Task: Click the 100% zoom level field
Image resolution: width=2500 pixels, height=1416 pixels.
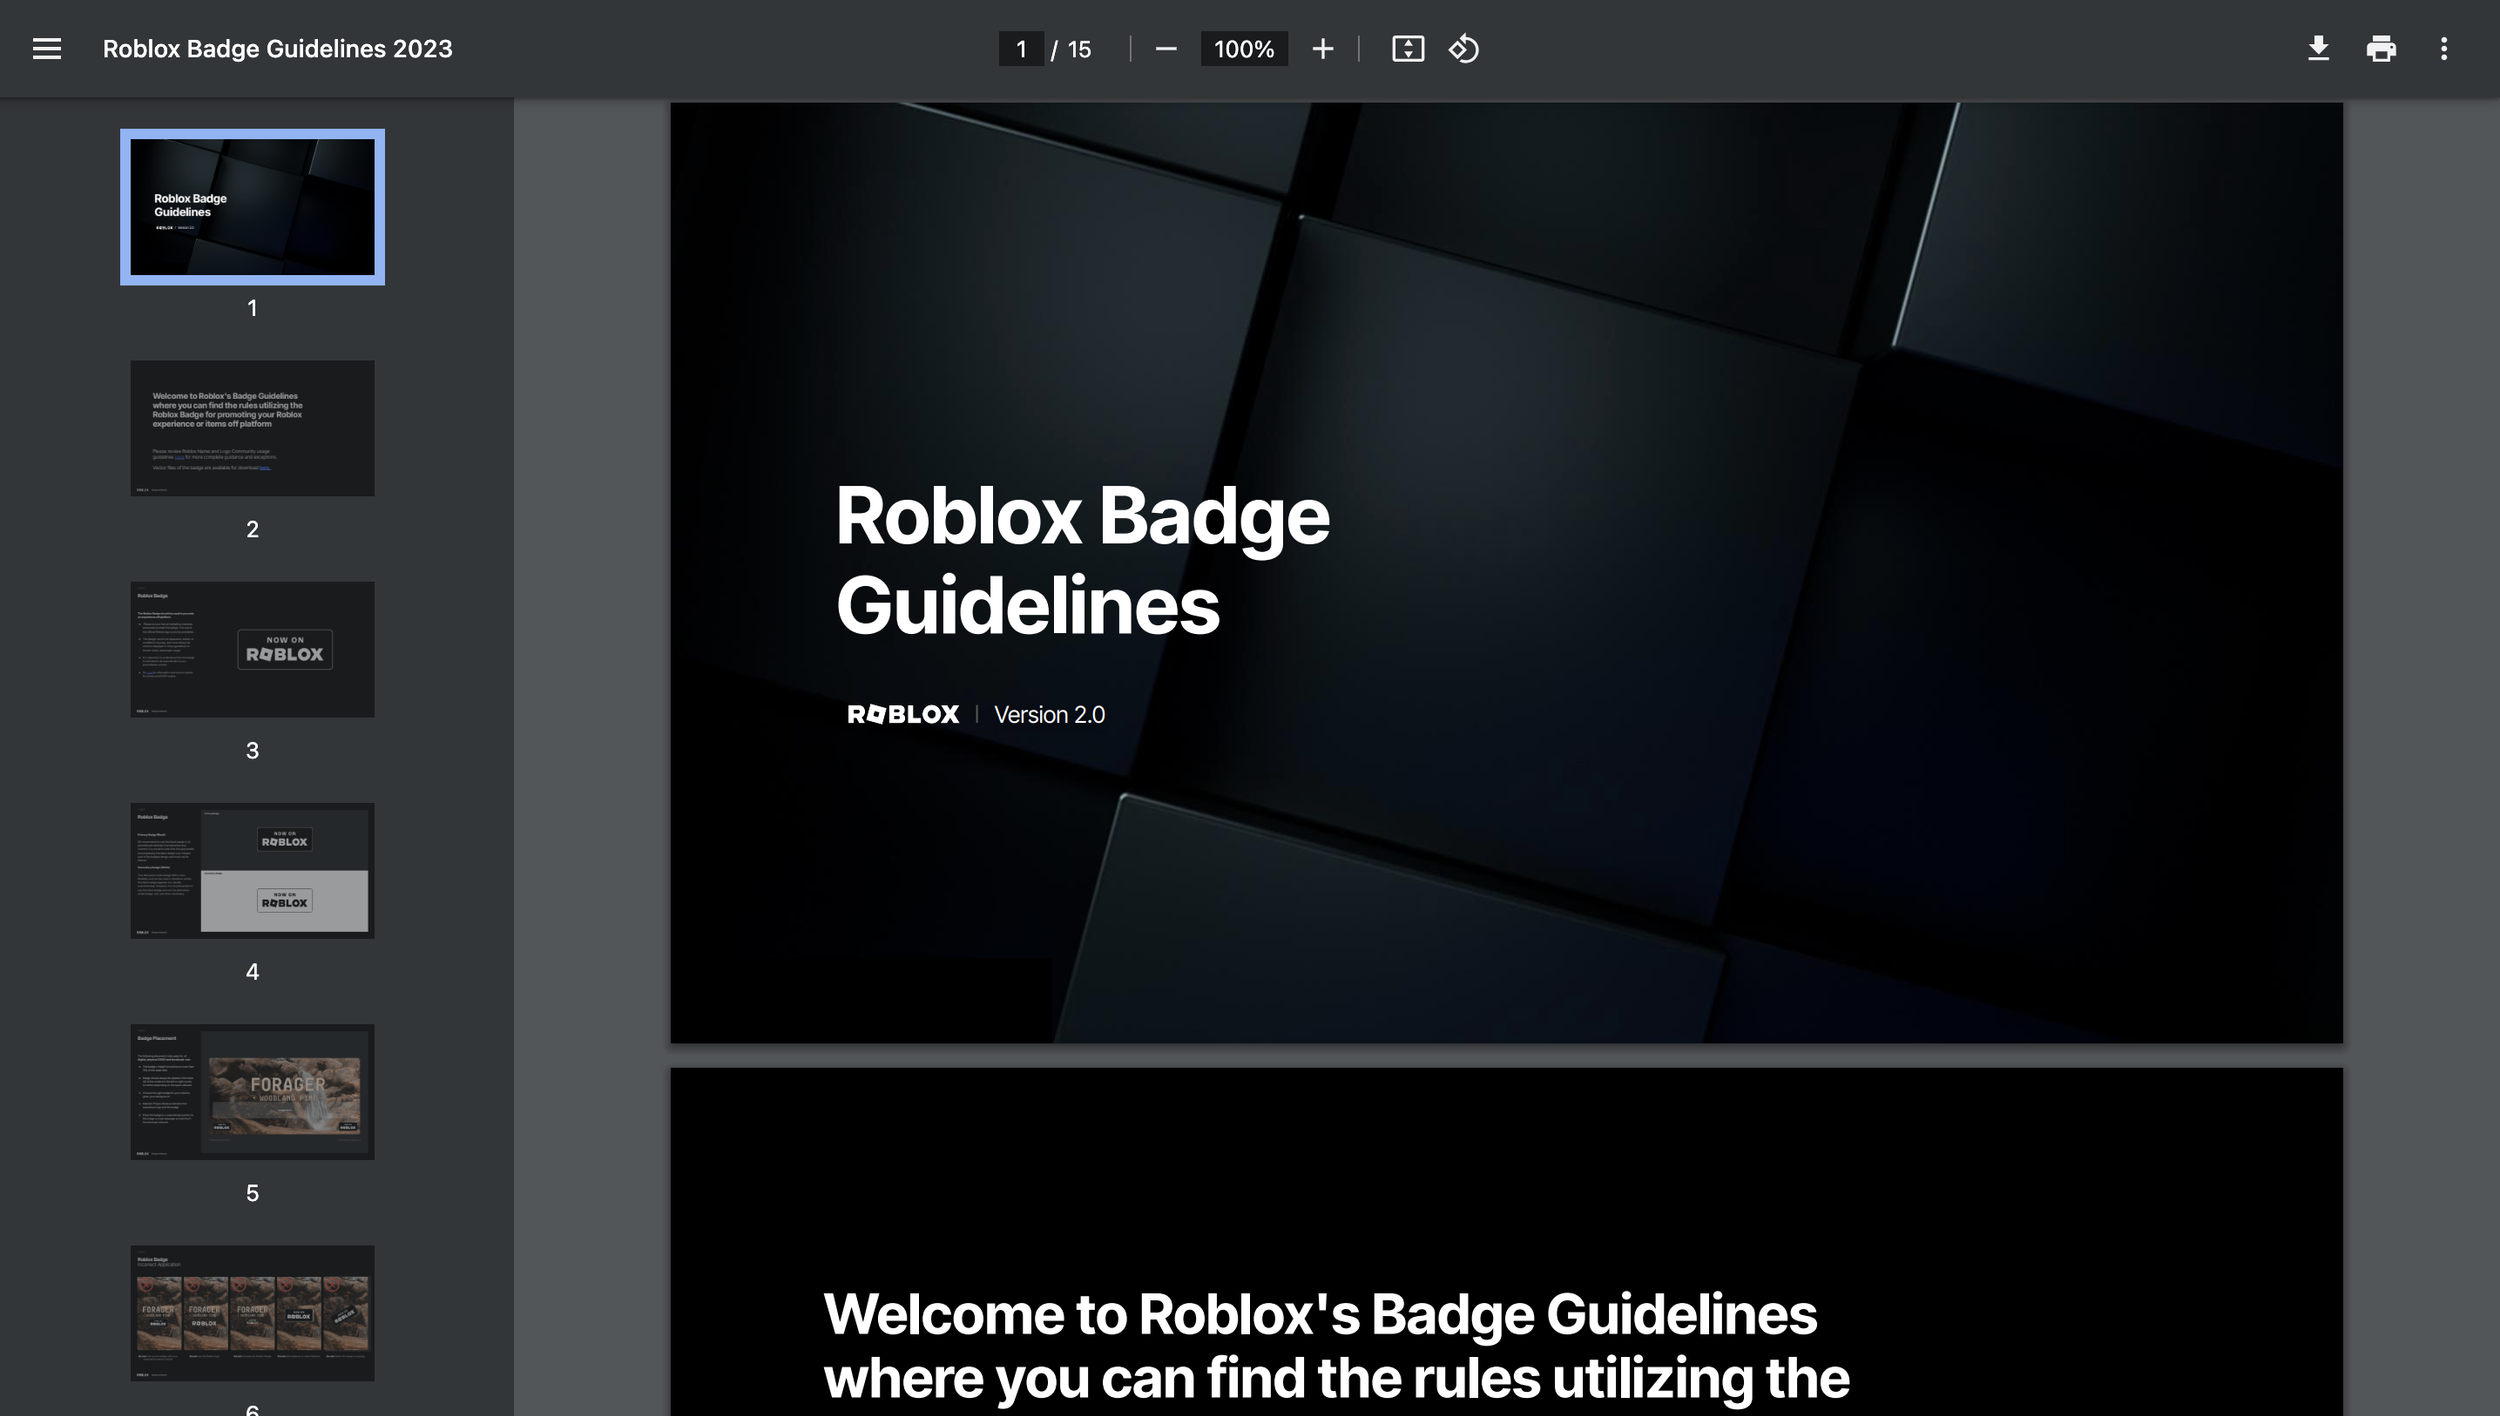Action: [x=1243, y=49]
